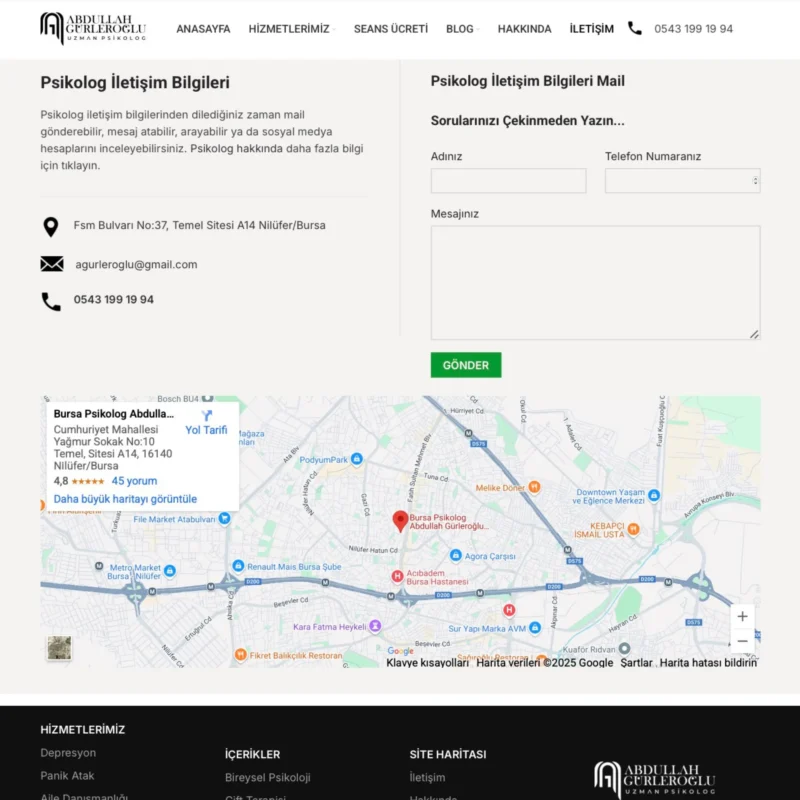
Task: Click the phone icon beside 0543 199 19 94
Action: tap(51, 302)
